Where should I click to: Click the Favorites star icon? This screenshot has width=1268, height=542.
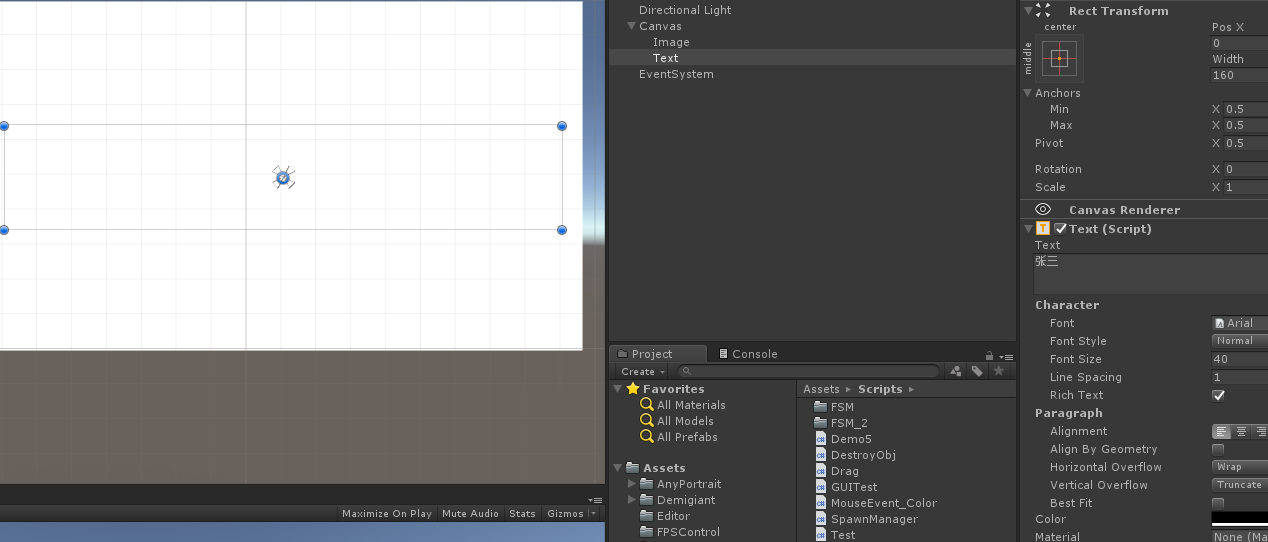pyautogui.click(x=633, y=388)
